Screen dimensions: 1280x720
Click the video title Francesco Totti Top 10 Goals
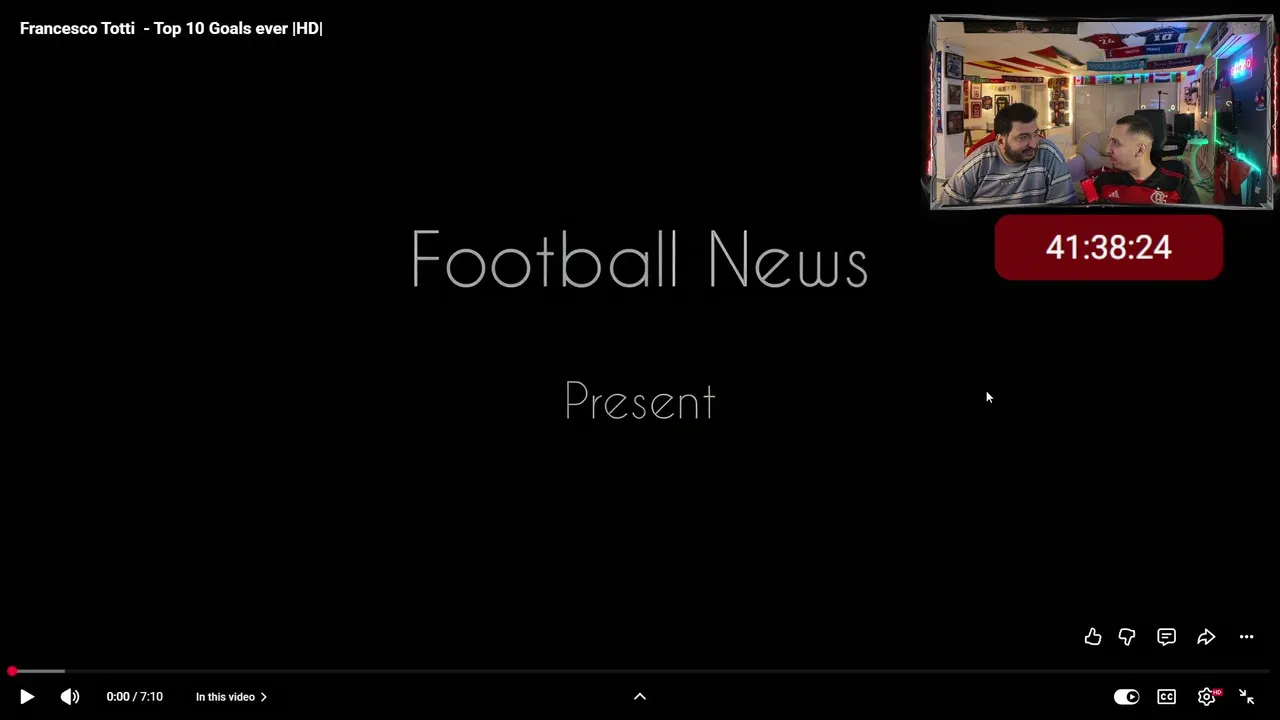tap(171, 28)
